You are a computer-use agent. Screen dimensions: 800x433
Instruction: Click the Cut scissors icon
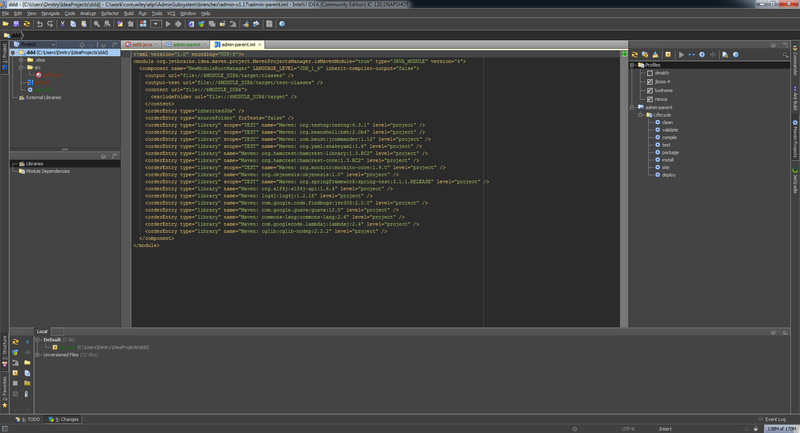point(62,24)
